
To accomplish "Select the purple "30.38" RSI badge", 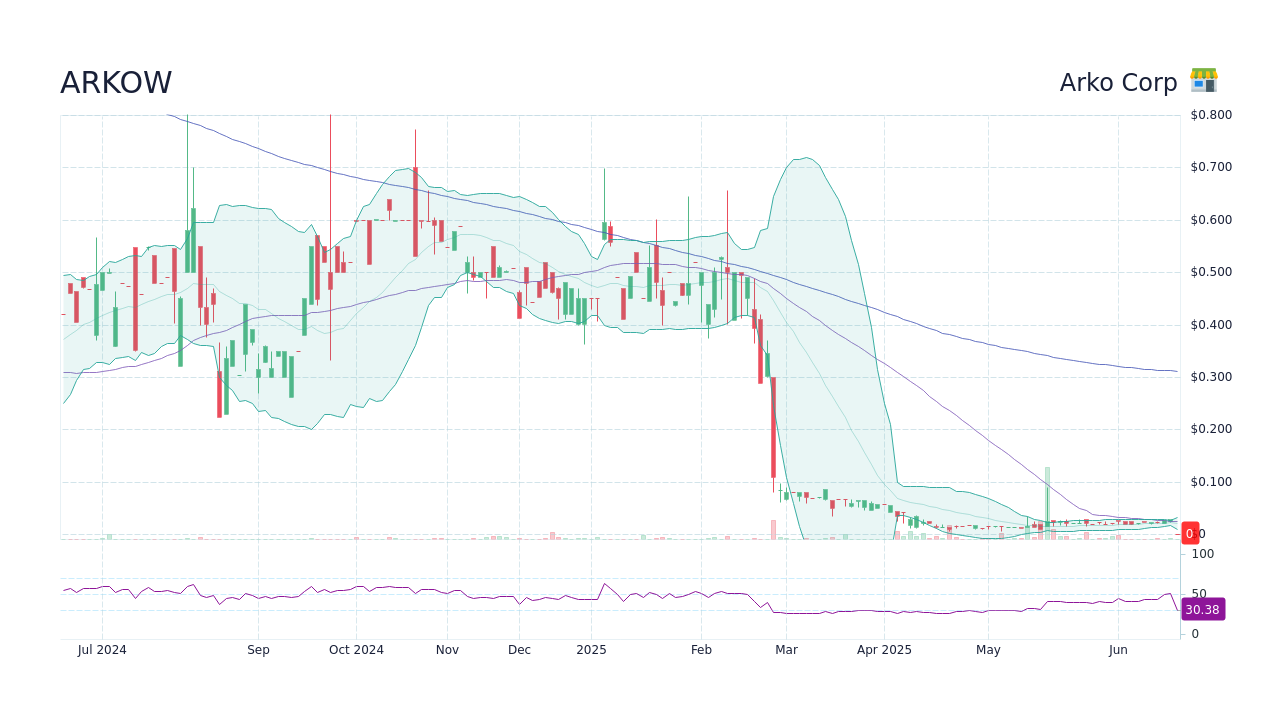I will [1203, 609].
